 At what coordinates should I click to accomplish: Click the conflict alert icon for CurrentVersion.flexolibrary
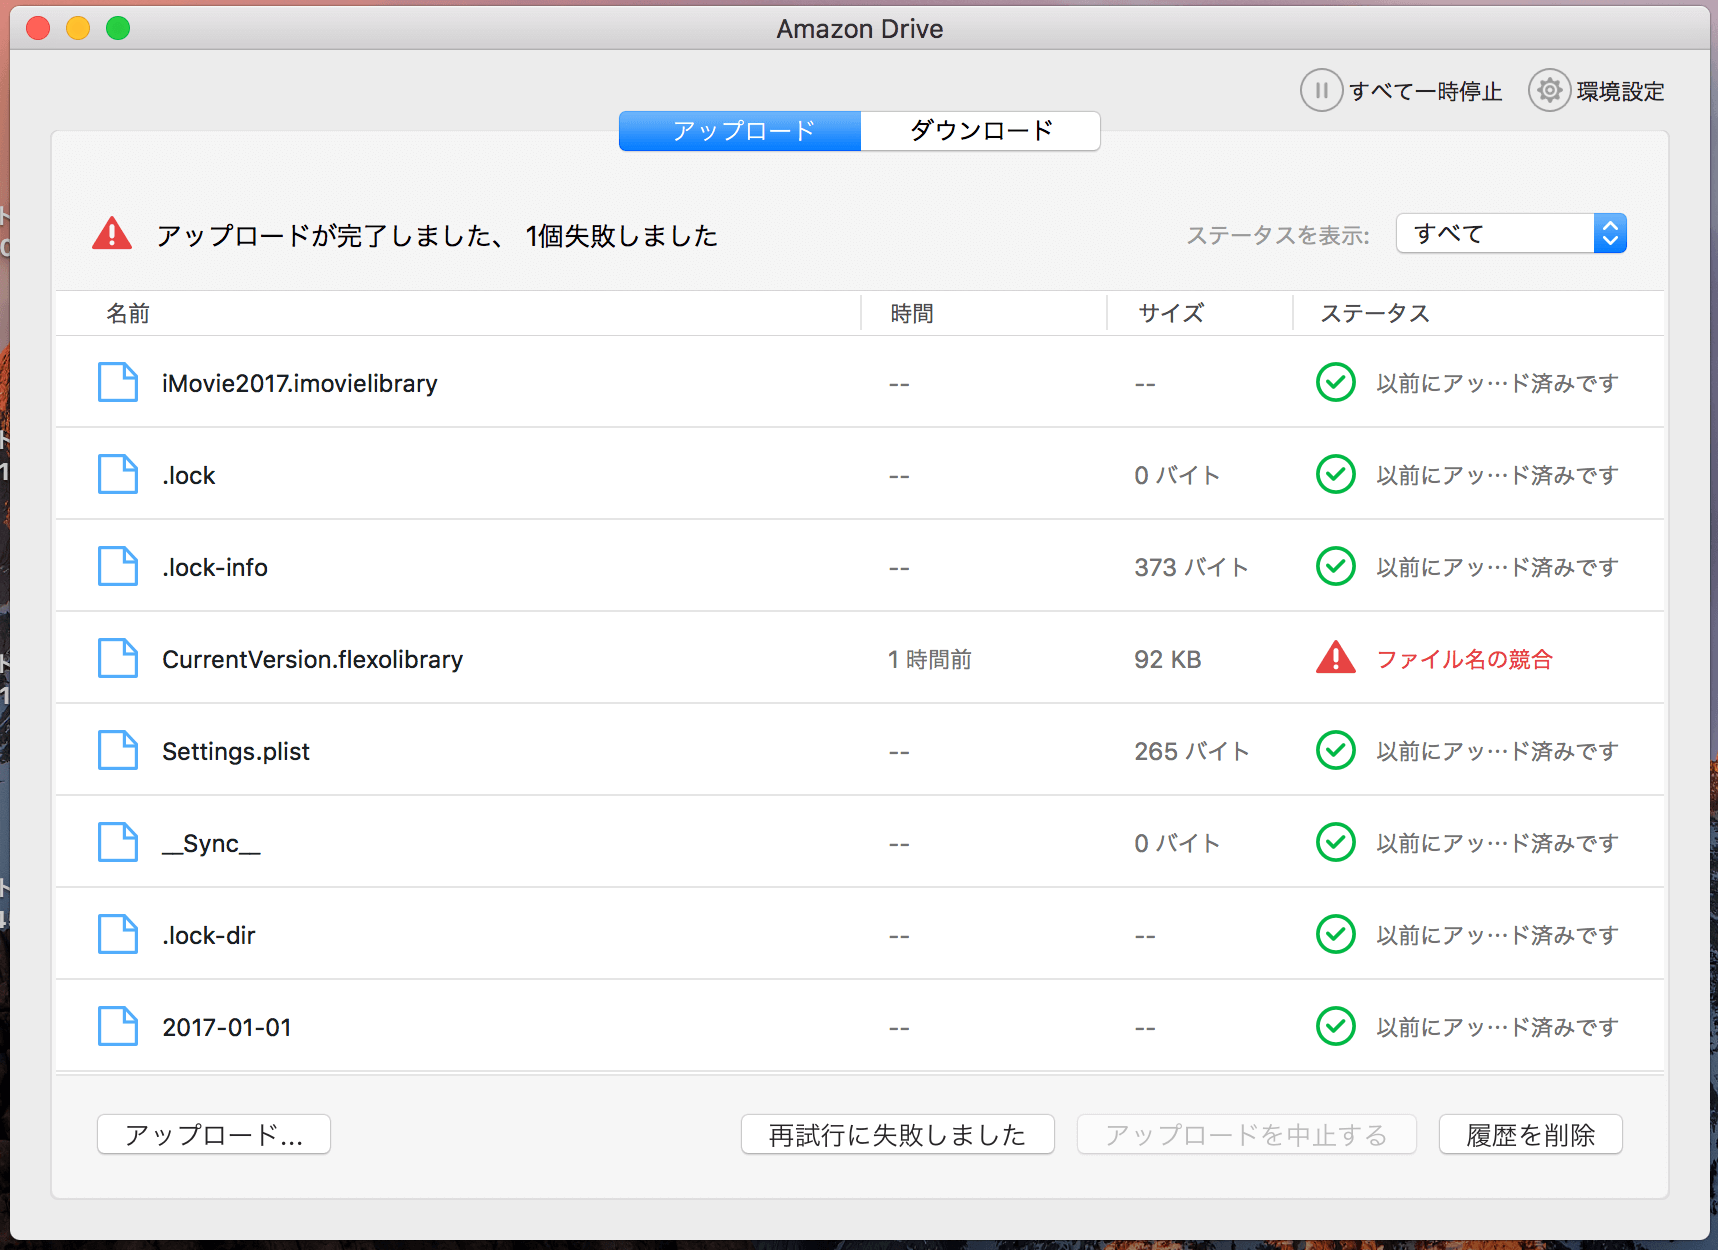point(1336,658)
